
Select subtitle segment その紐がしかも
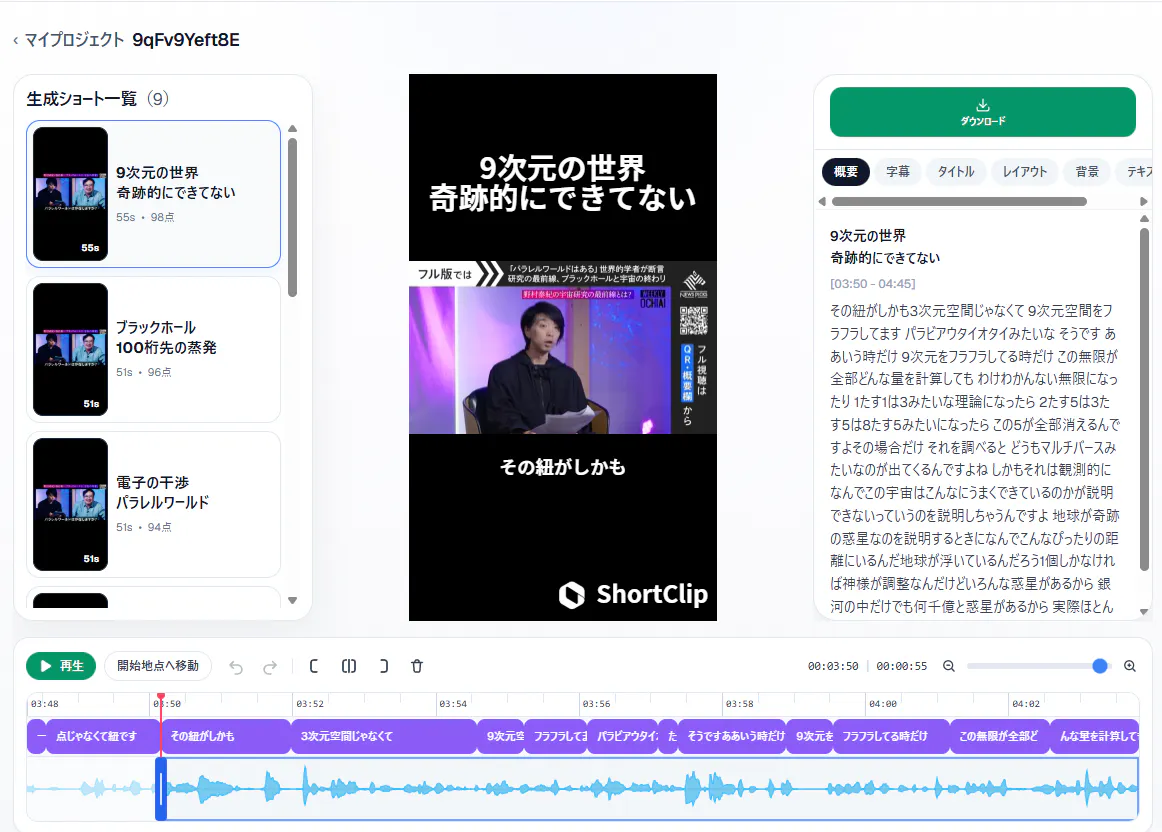[225, 736]
